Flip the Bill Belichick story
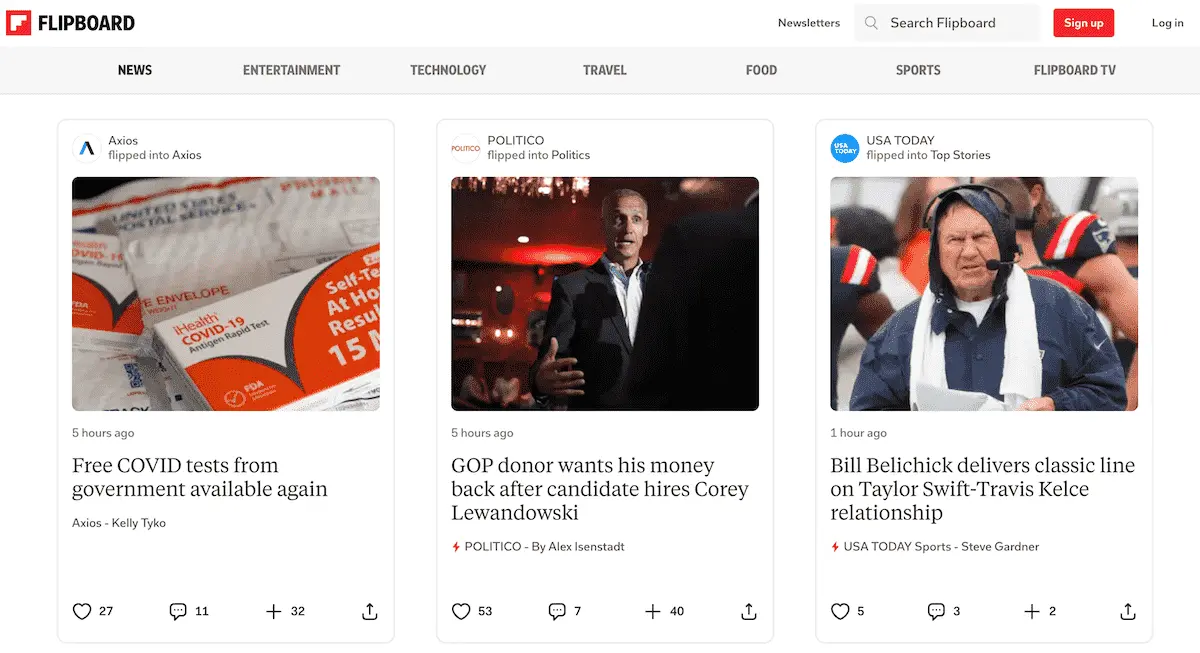This screenshot has height=653, width=1200. [1033, 611]
